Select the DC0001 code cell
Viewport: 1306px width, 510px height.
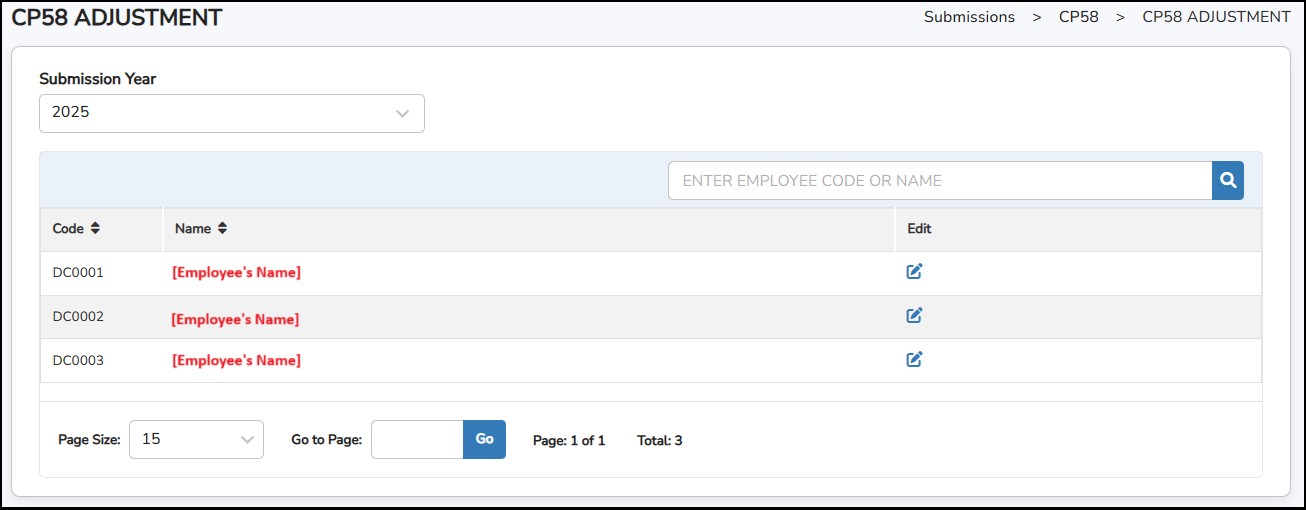coord(78,272)
